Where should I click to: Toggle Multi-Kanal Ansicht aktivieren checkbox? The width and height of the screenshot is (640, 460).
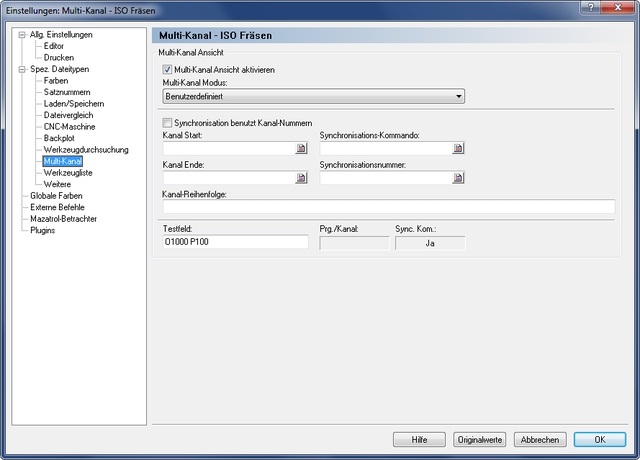(167, 70)
